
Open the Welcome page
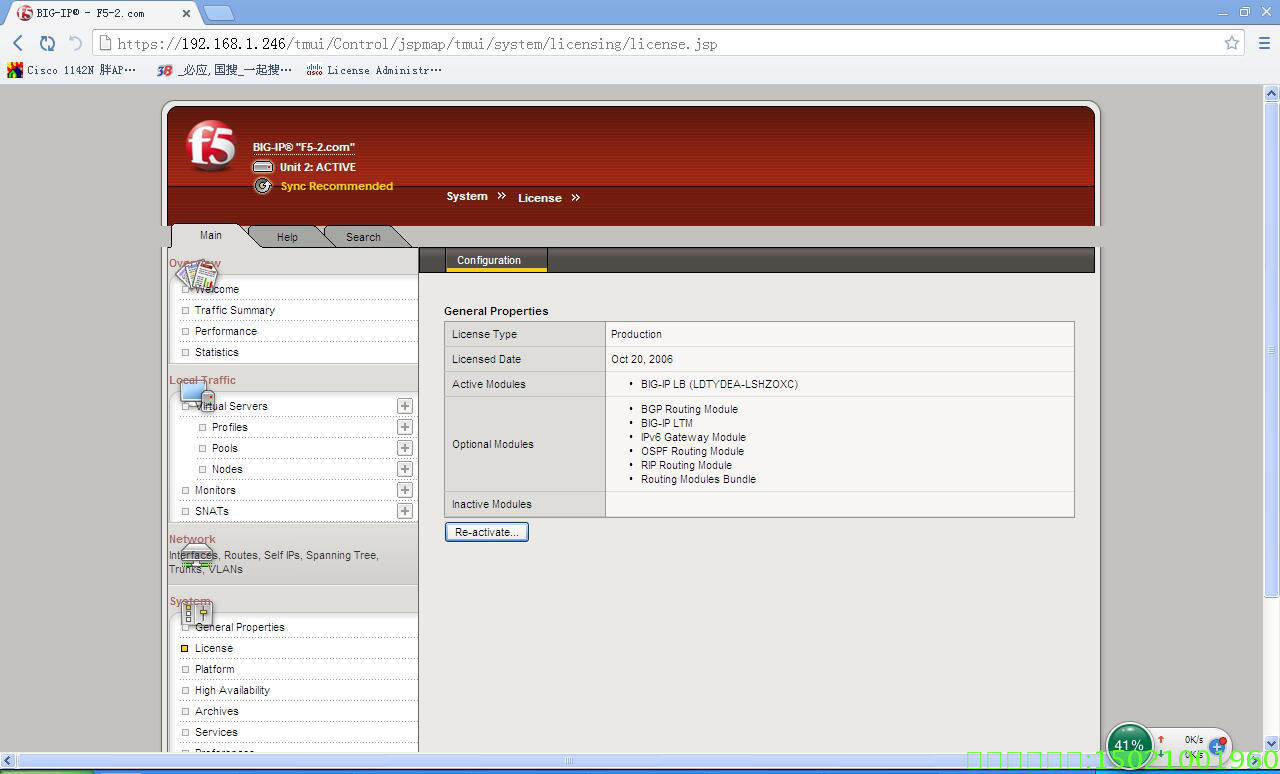[x=217, y=289]
